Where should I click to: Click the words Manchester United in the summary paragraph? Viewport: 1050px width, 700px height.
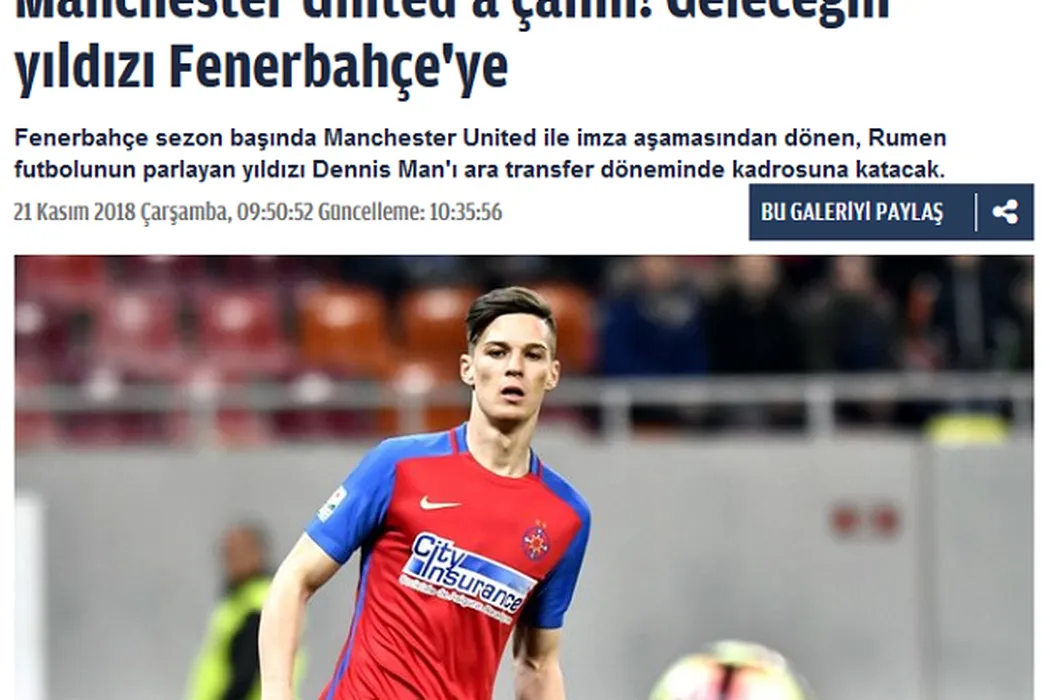(x=431, y=138)
